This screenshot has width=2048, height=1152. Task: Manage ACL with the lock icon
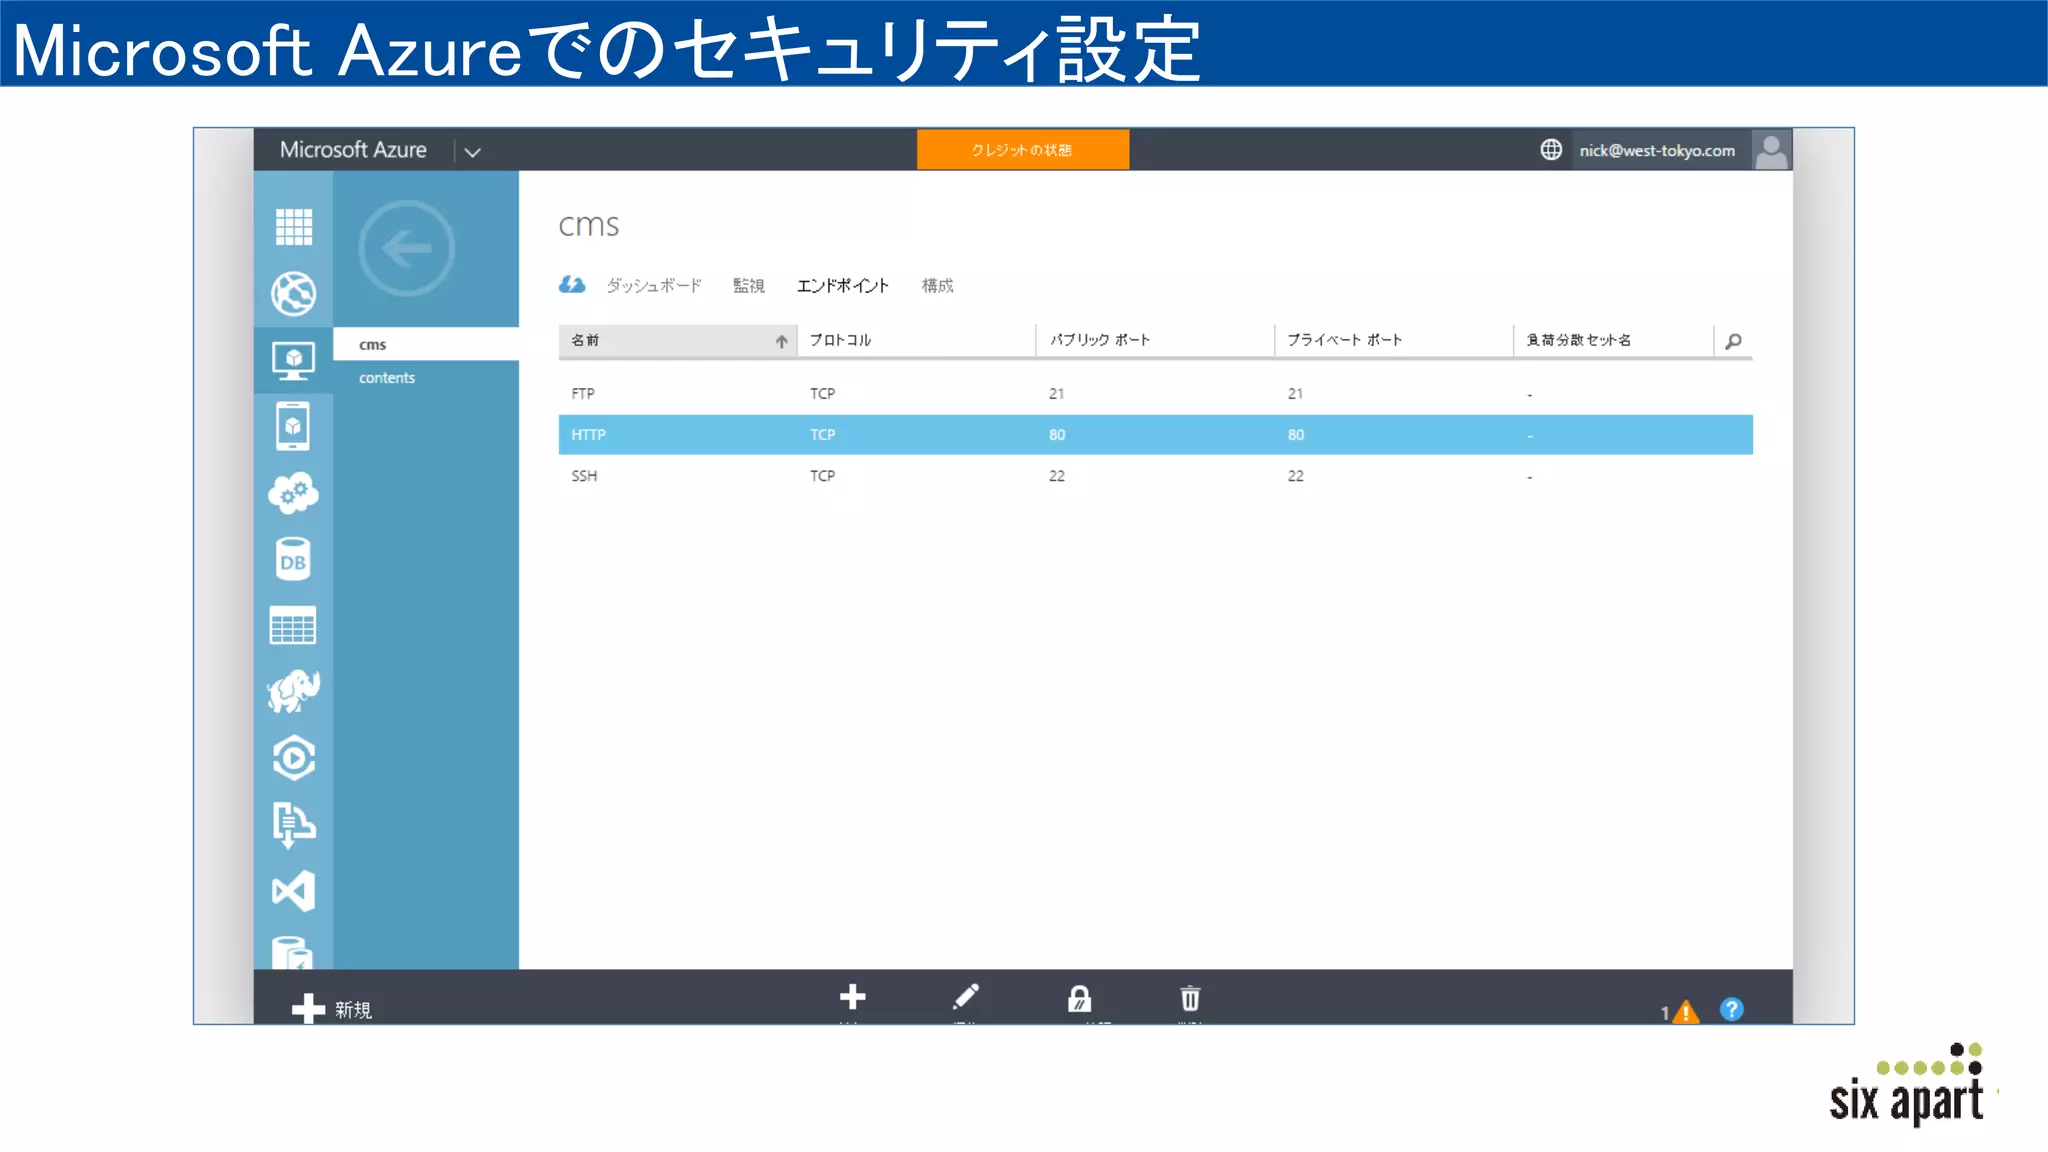[1079, 998]
